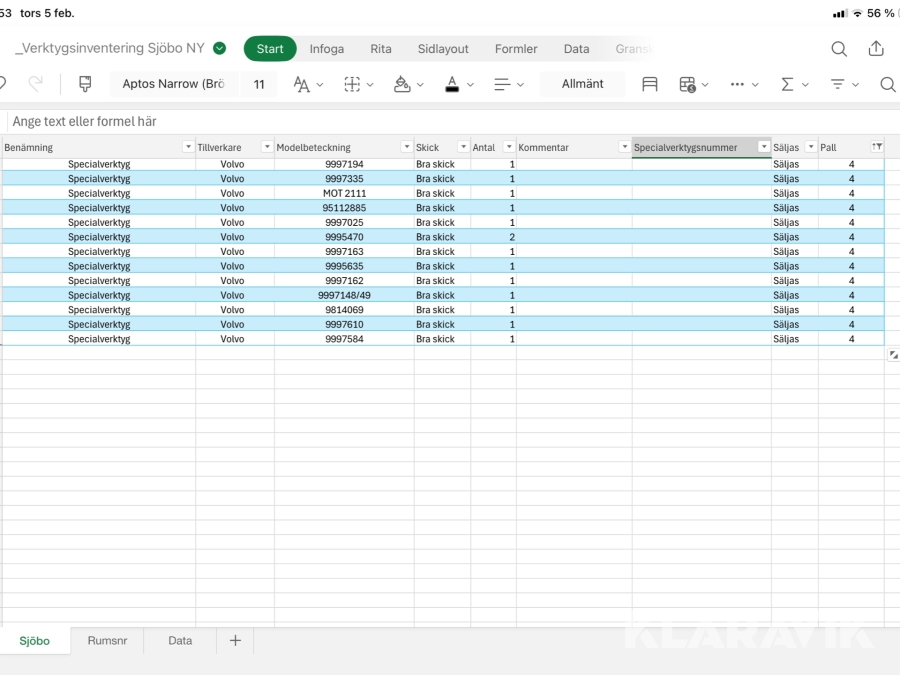Open the Modelbeteckning filter dropdown arrow
900x675 pixels.
pos(406,147)
